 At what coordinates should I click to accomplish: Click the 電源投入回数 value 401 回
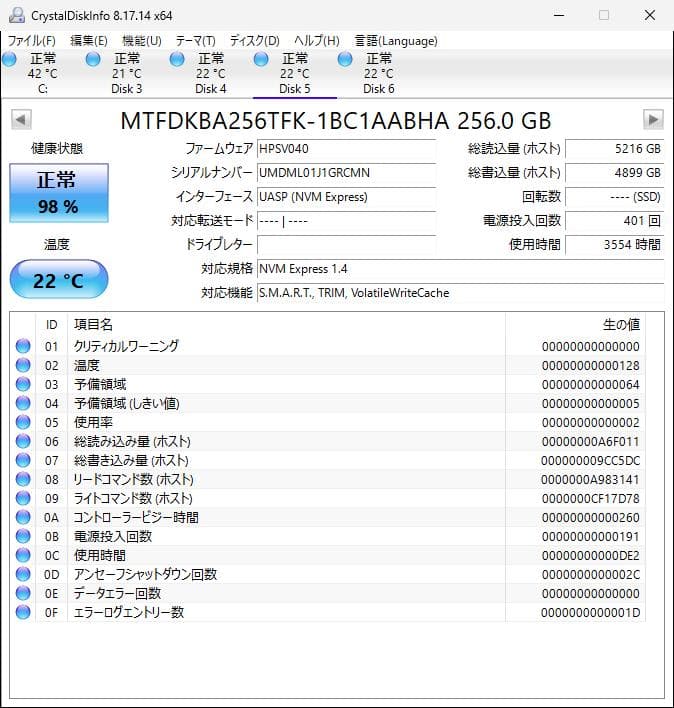point(614,221)
